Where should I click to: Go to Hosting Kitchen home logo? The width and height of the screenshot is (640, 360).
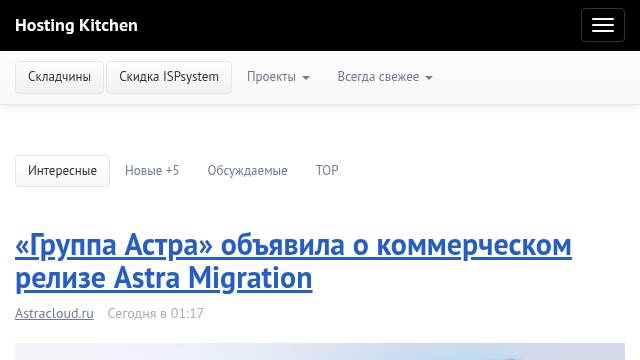76,25
